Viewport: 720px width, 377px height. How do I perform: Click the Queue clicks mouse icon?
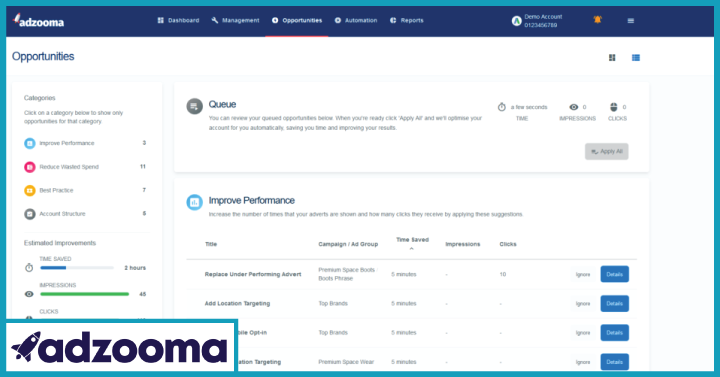pyautogui.click(x=613, y=107)
